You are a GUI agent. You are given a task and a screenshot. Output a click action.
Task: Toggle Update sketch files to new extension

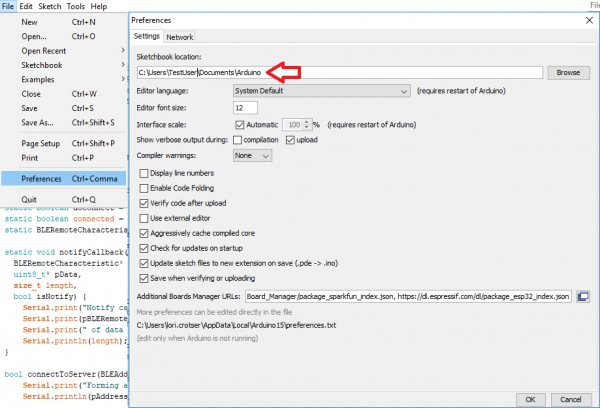[x=144, y=263]
